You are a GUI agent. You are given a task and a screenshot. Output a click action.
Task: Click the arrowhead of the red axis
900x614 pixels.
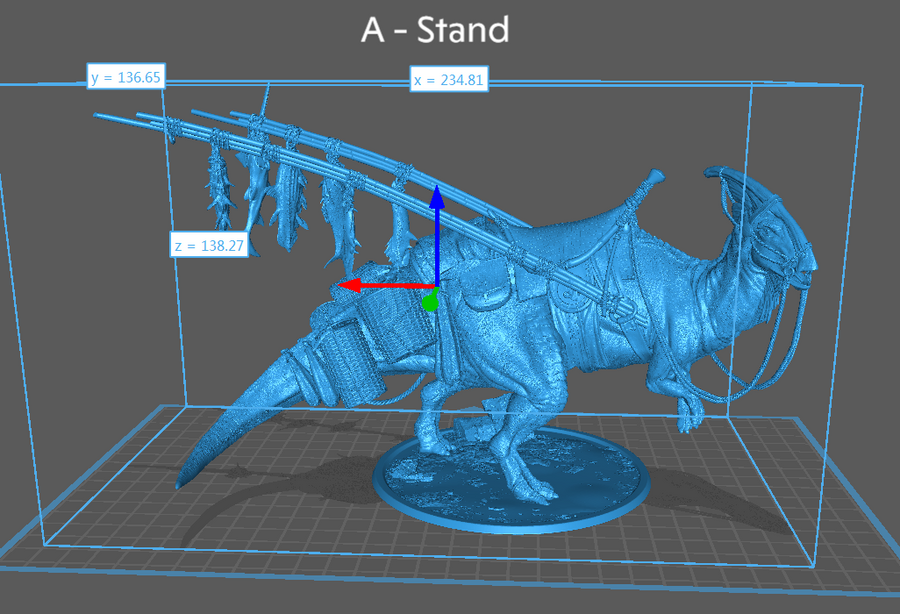click(349, 287)
